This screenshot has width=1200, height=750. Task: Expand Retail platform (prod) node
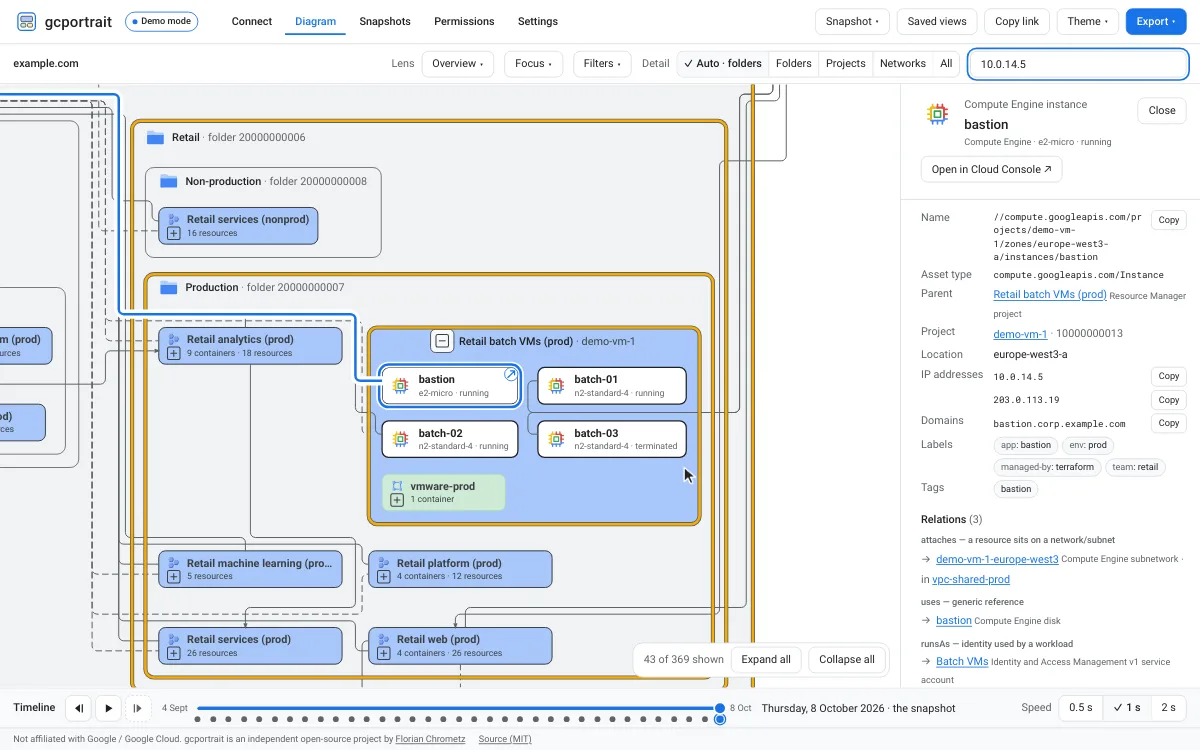click(x=383, y=577)
